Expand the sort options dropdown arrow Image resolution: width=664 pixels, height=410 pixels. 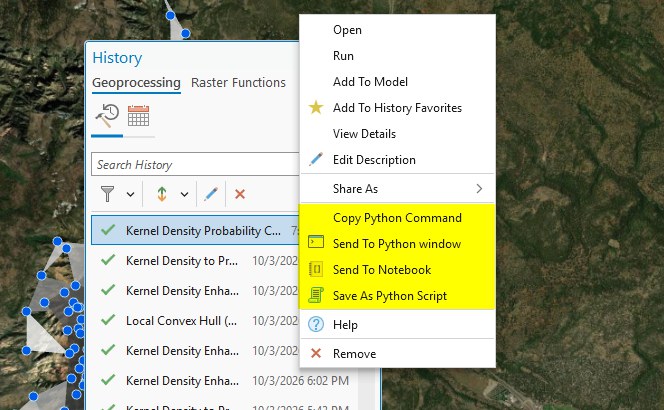click(x=184, y=194)
